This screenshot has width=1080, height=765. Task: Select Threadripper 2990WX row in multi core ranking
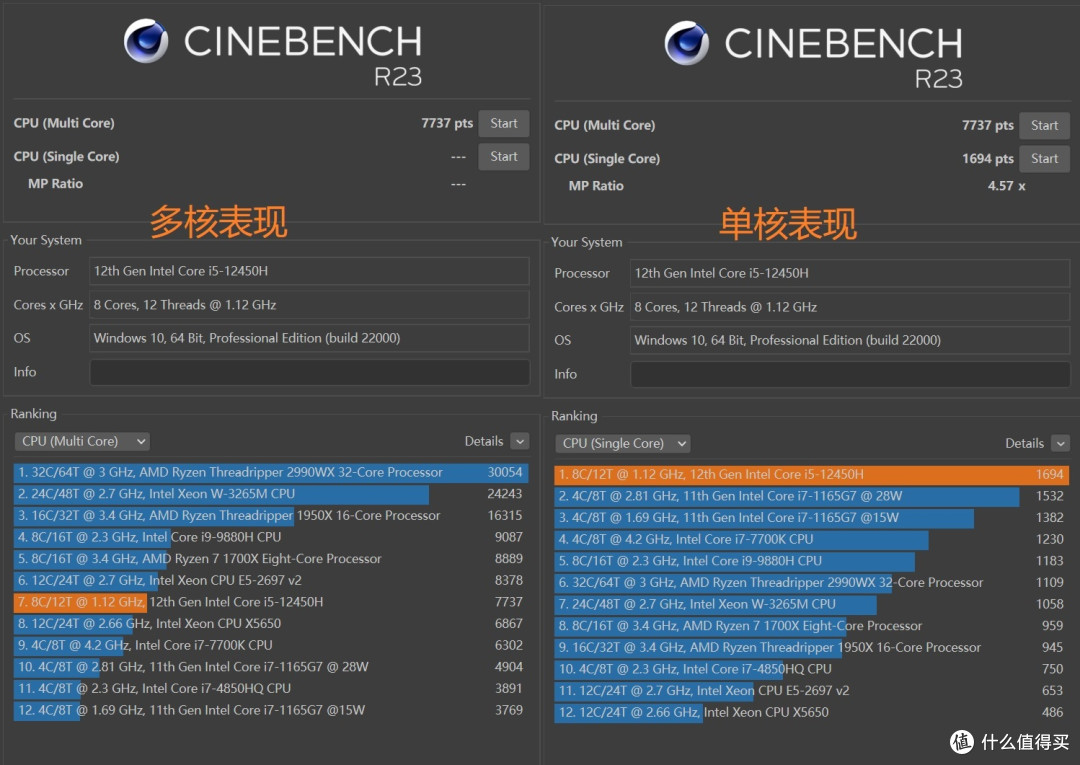(x=271, y=472)
